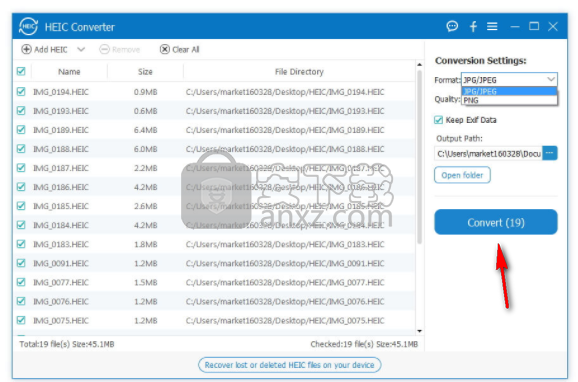578x382 pixels.
Task: Click the Remove button label
Action: point(126,49)
